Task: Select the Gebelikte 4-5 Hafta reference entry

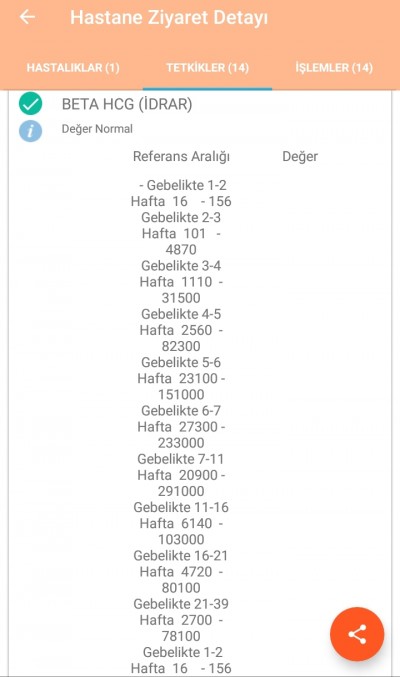Action: click(181, 330)
